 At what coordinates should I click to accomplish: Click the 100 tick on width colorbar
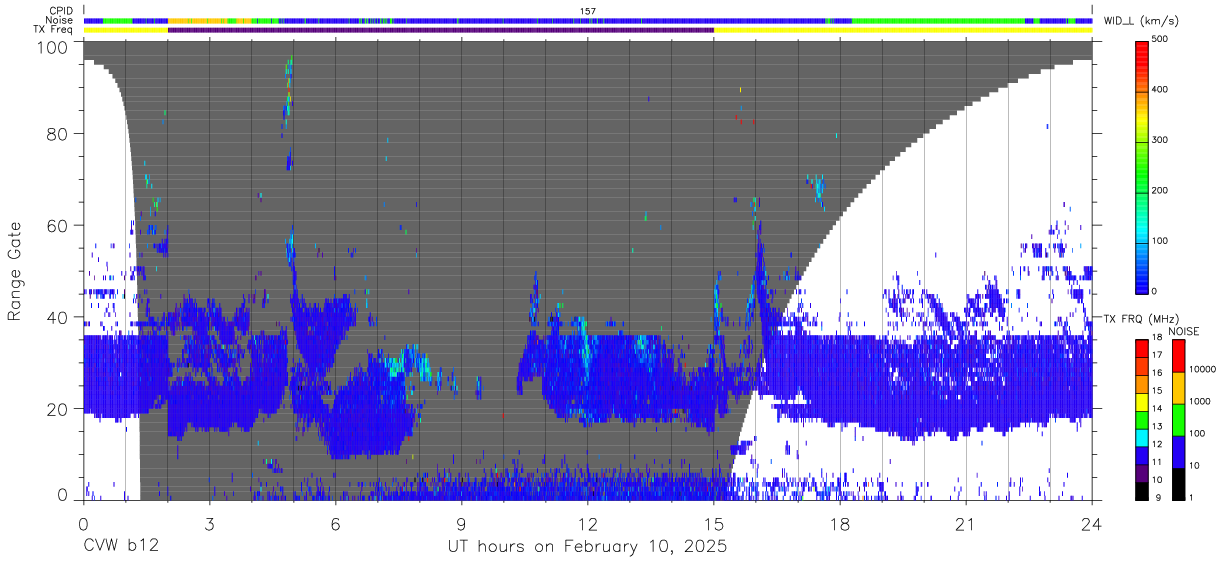tap(1160, 241)
